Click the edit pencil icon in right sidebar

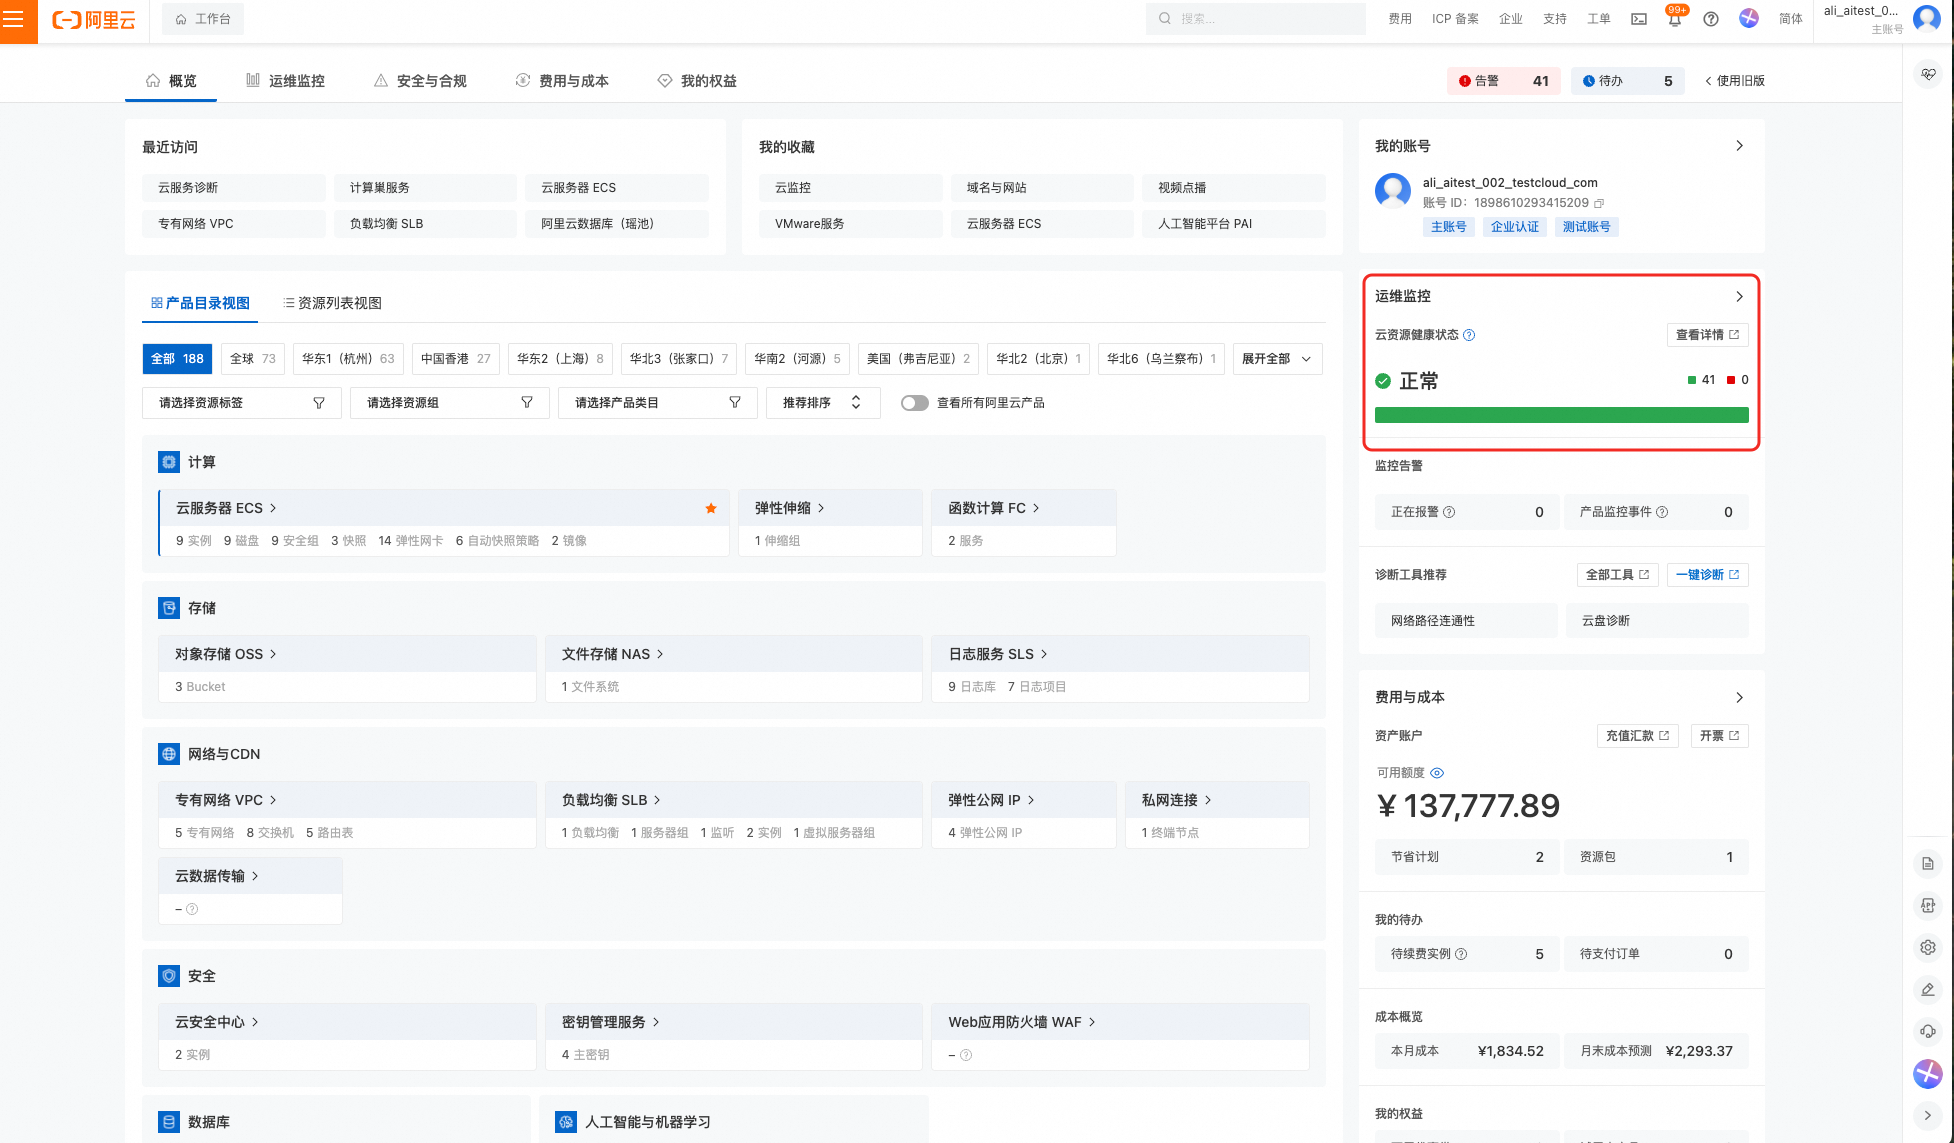click(1928, 989)
